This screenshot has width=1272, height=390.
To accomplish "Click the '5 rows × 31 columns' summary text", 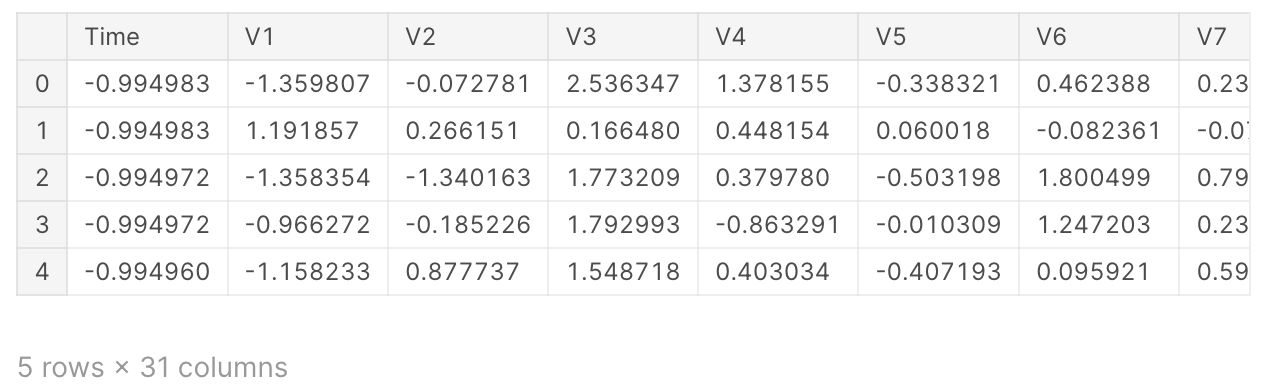I will tap(152, 368).
